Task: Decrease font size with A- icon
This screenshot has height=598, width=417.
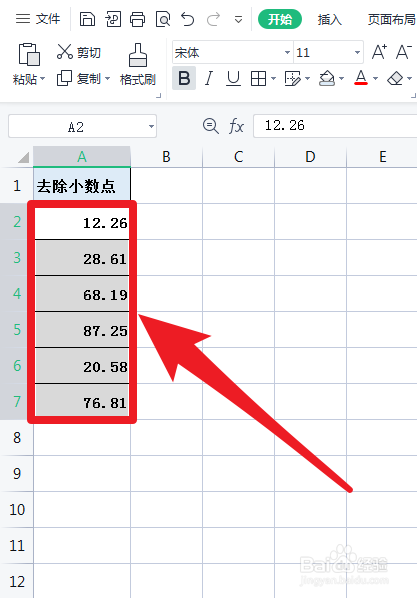Action: [x=404, y=52]
